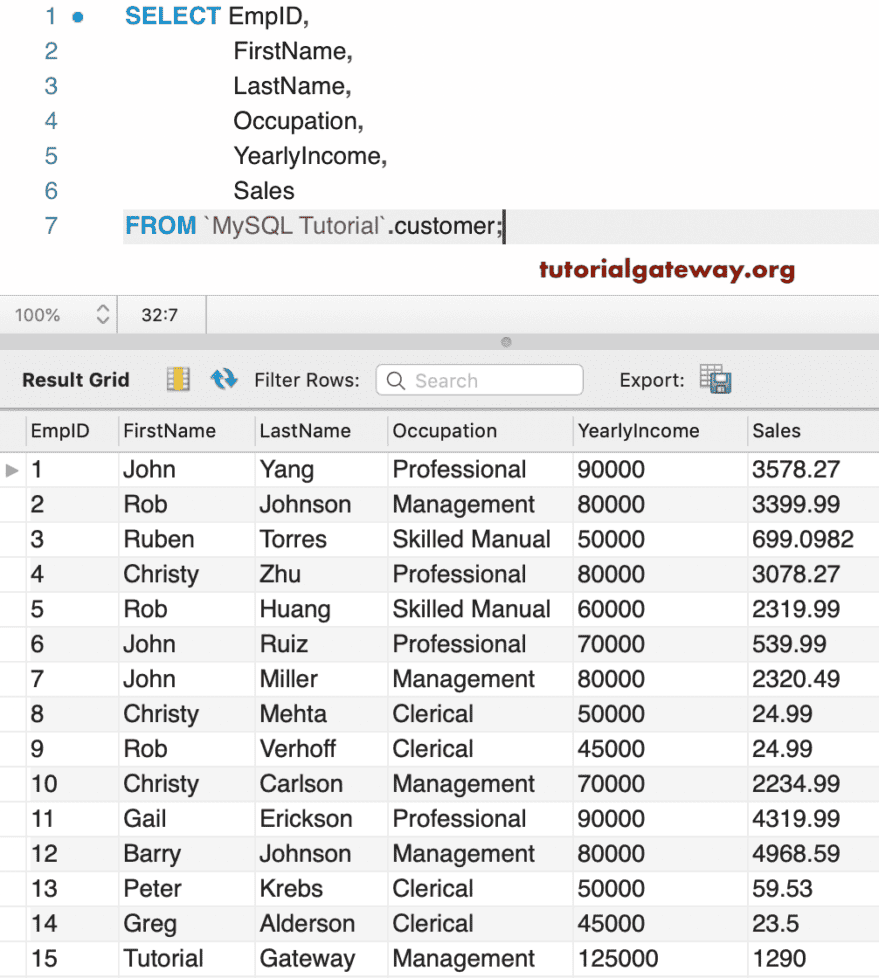This screenshot has height=978, width=879.
Task: Select the last name cell Torres
Action: click(x=321, y=540)
